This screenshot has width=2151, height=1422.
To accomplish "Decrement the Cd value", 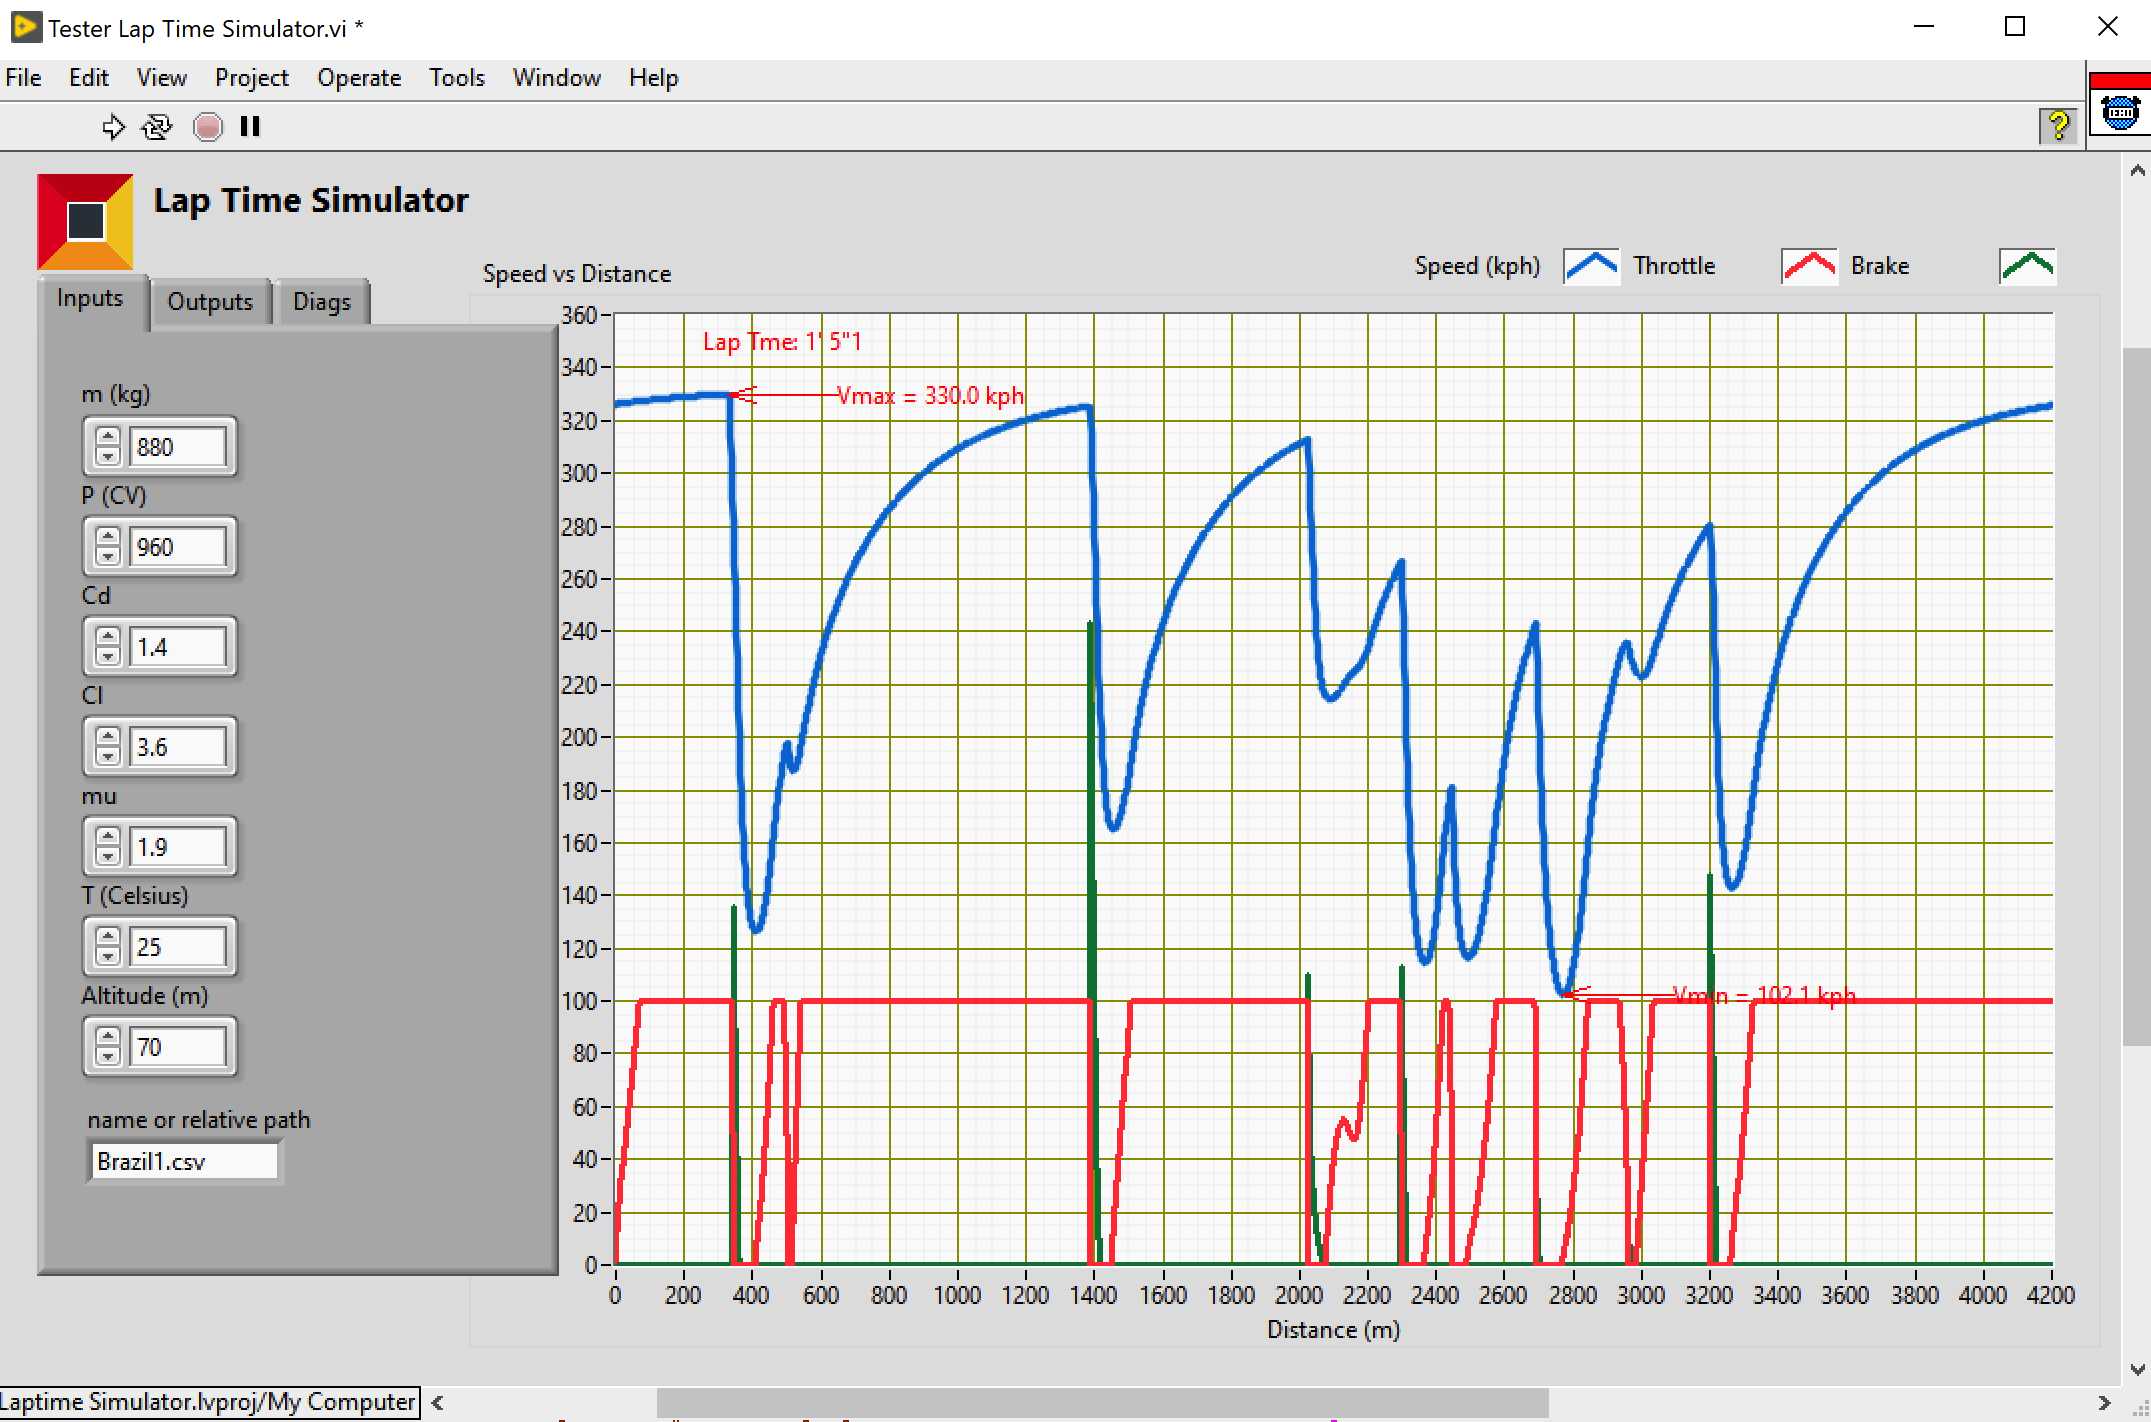I will coord(108,656).
